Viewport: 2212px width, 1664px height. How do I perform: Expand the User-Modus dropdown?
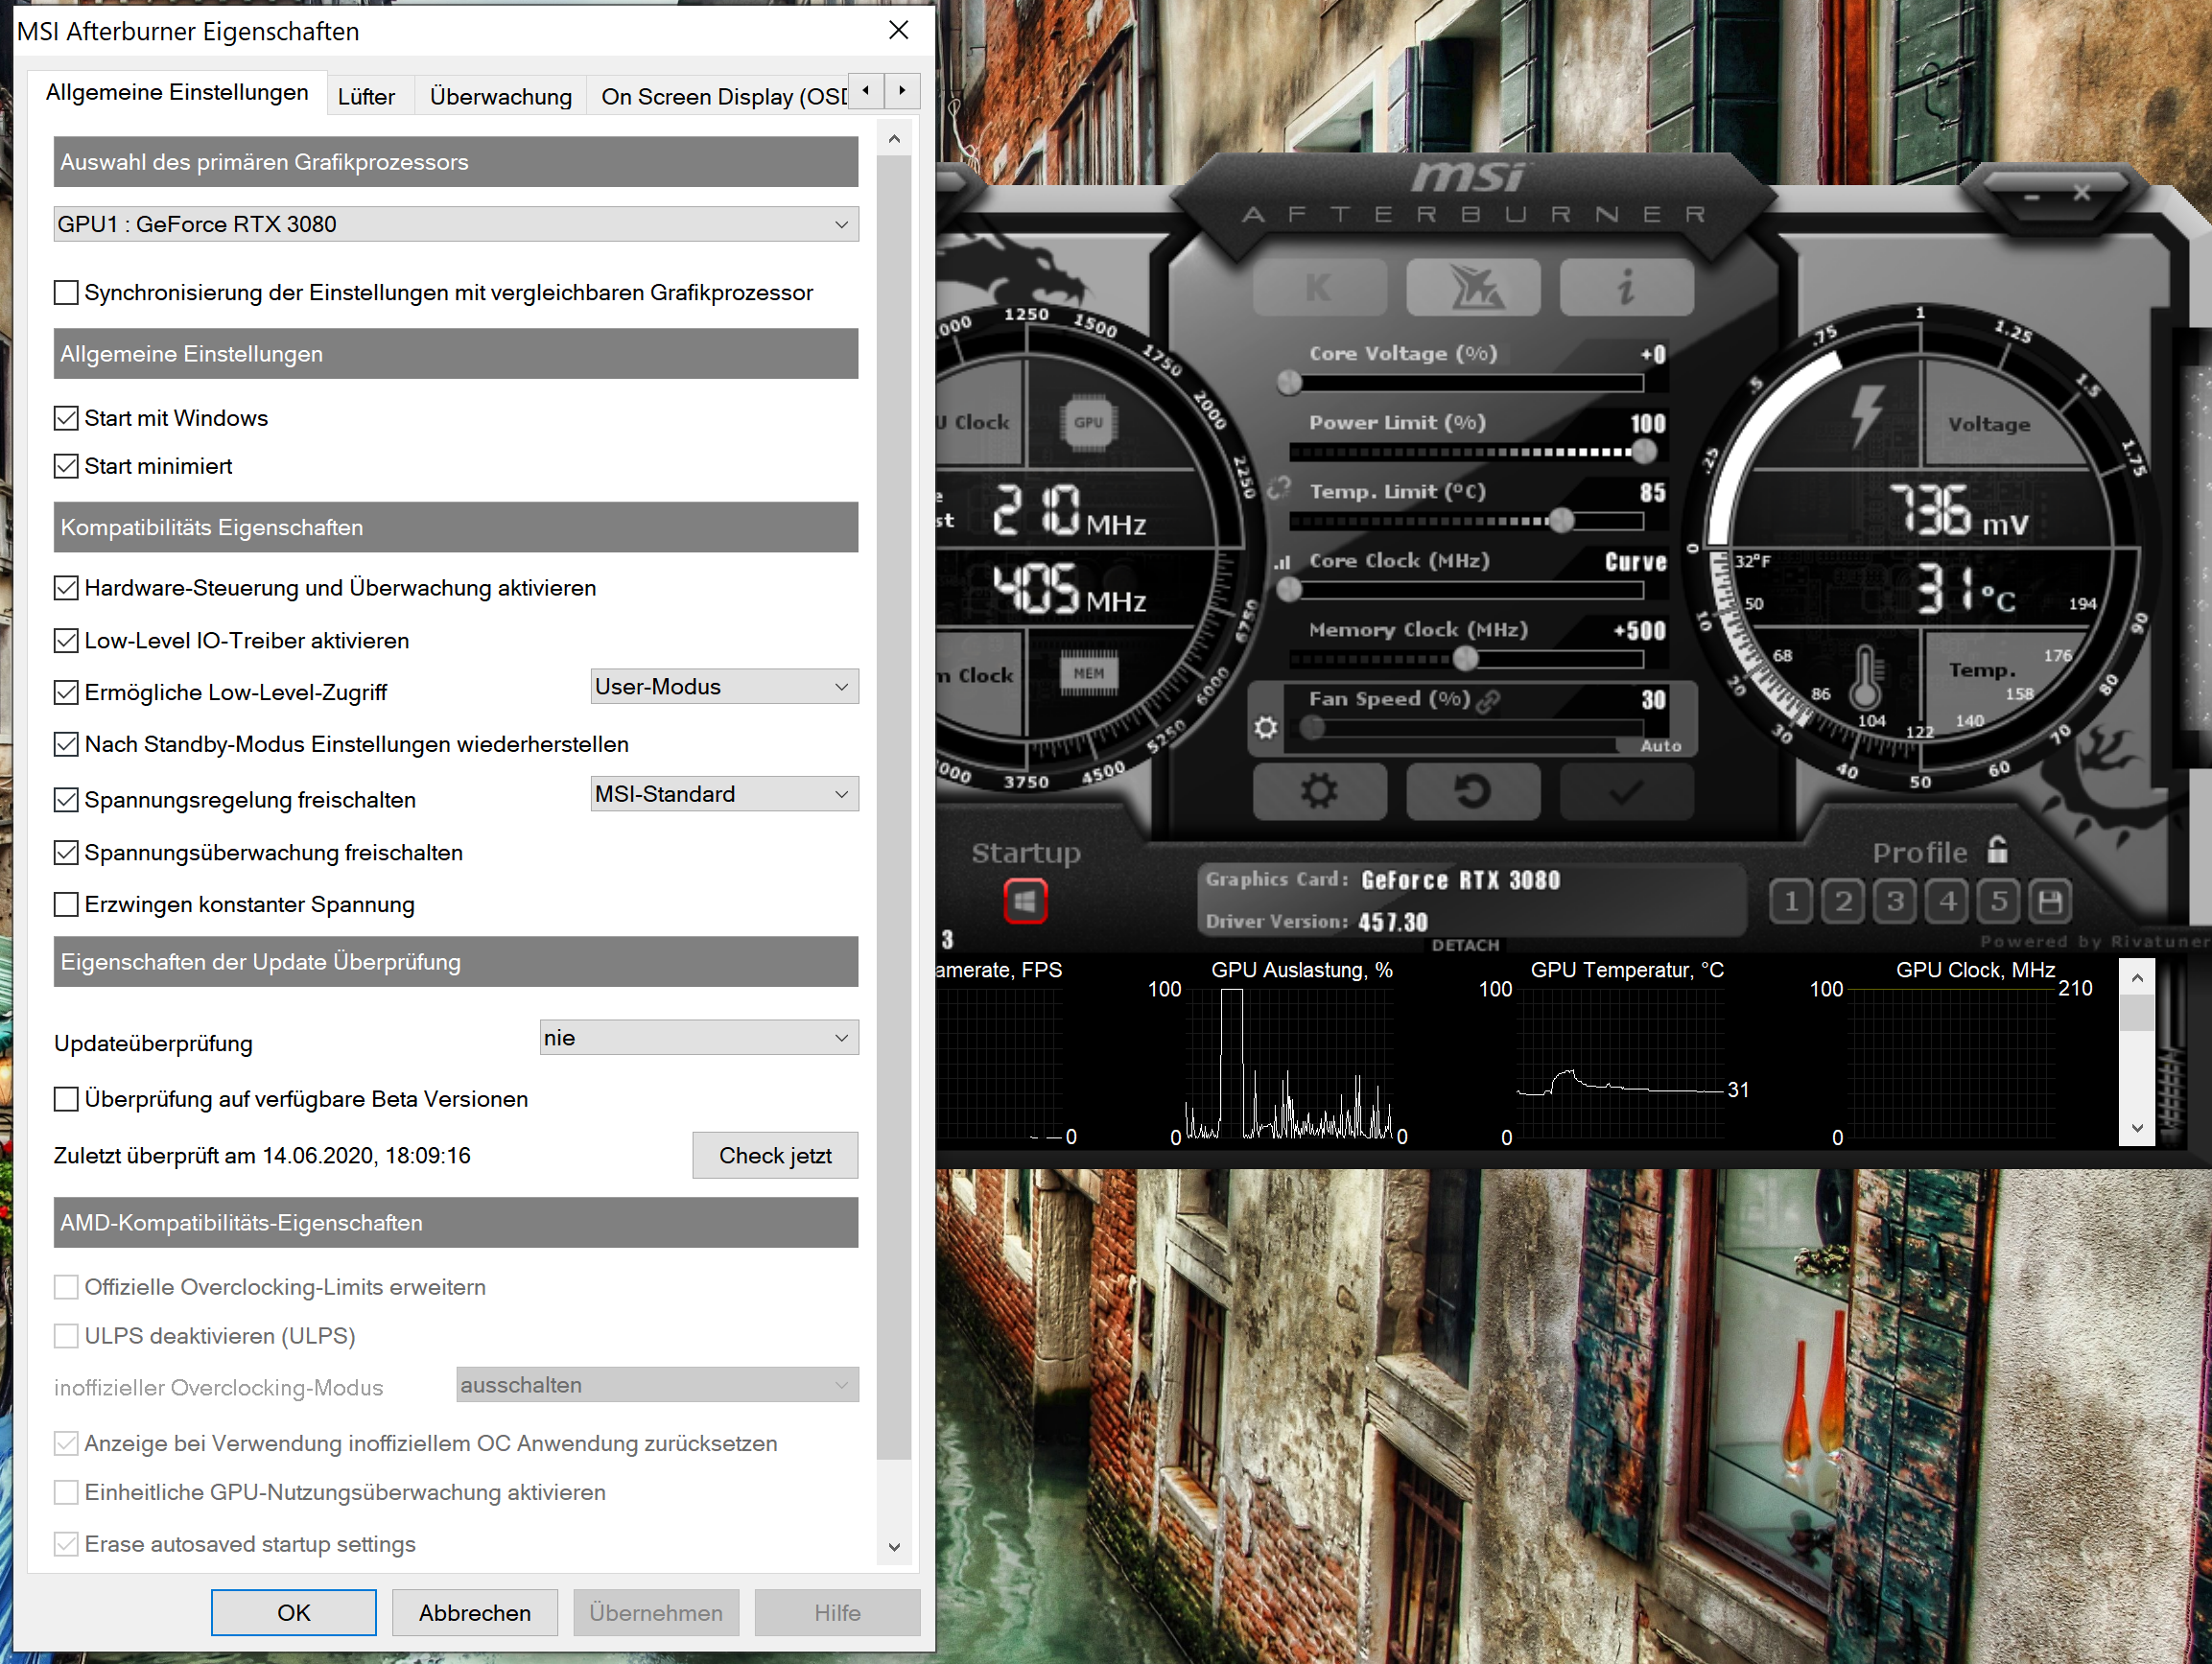[x=724, y=687]
